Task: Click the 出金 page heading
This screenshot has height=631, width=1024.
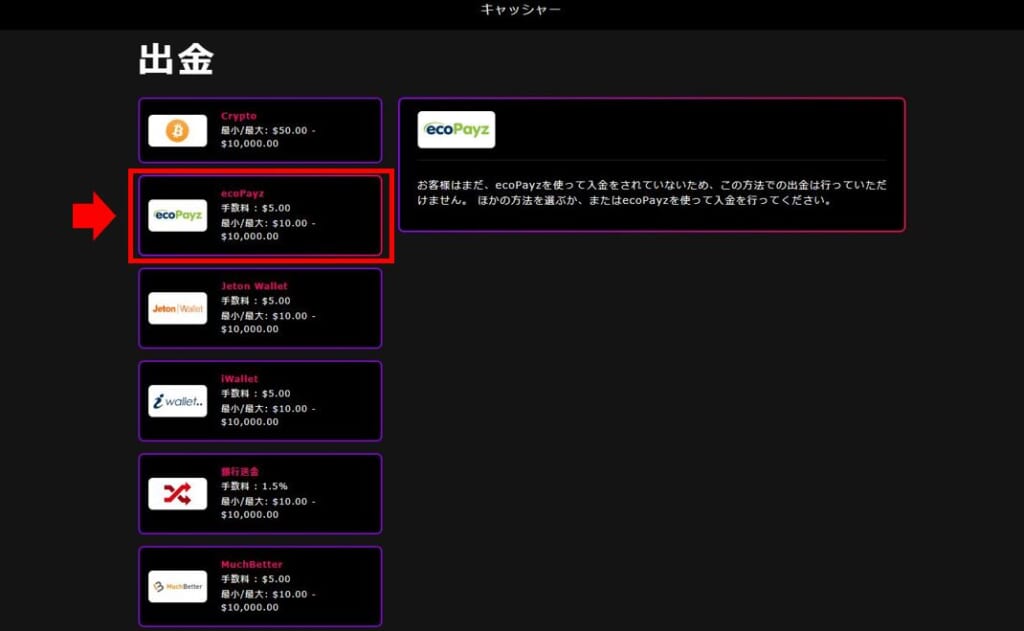Action: coord(176,59)
